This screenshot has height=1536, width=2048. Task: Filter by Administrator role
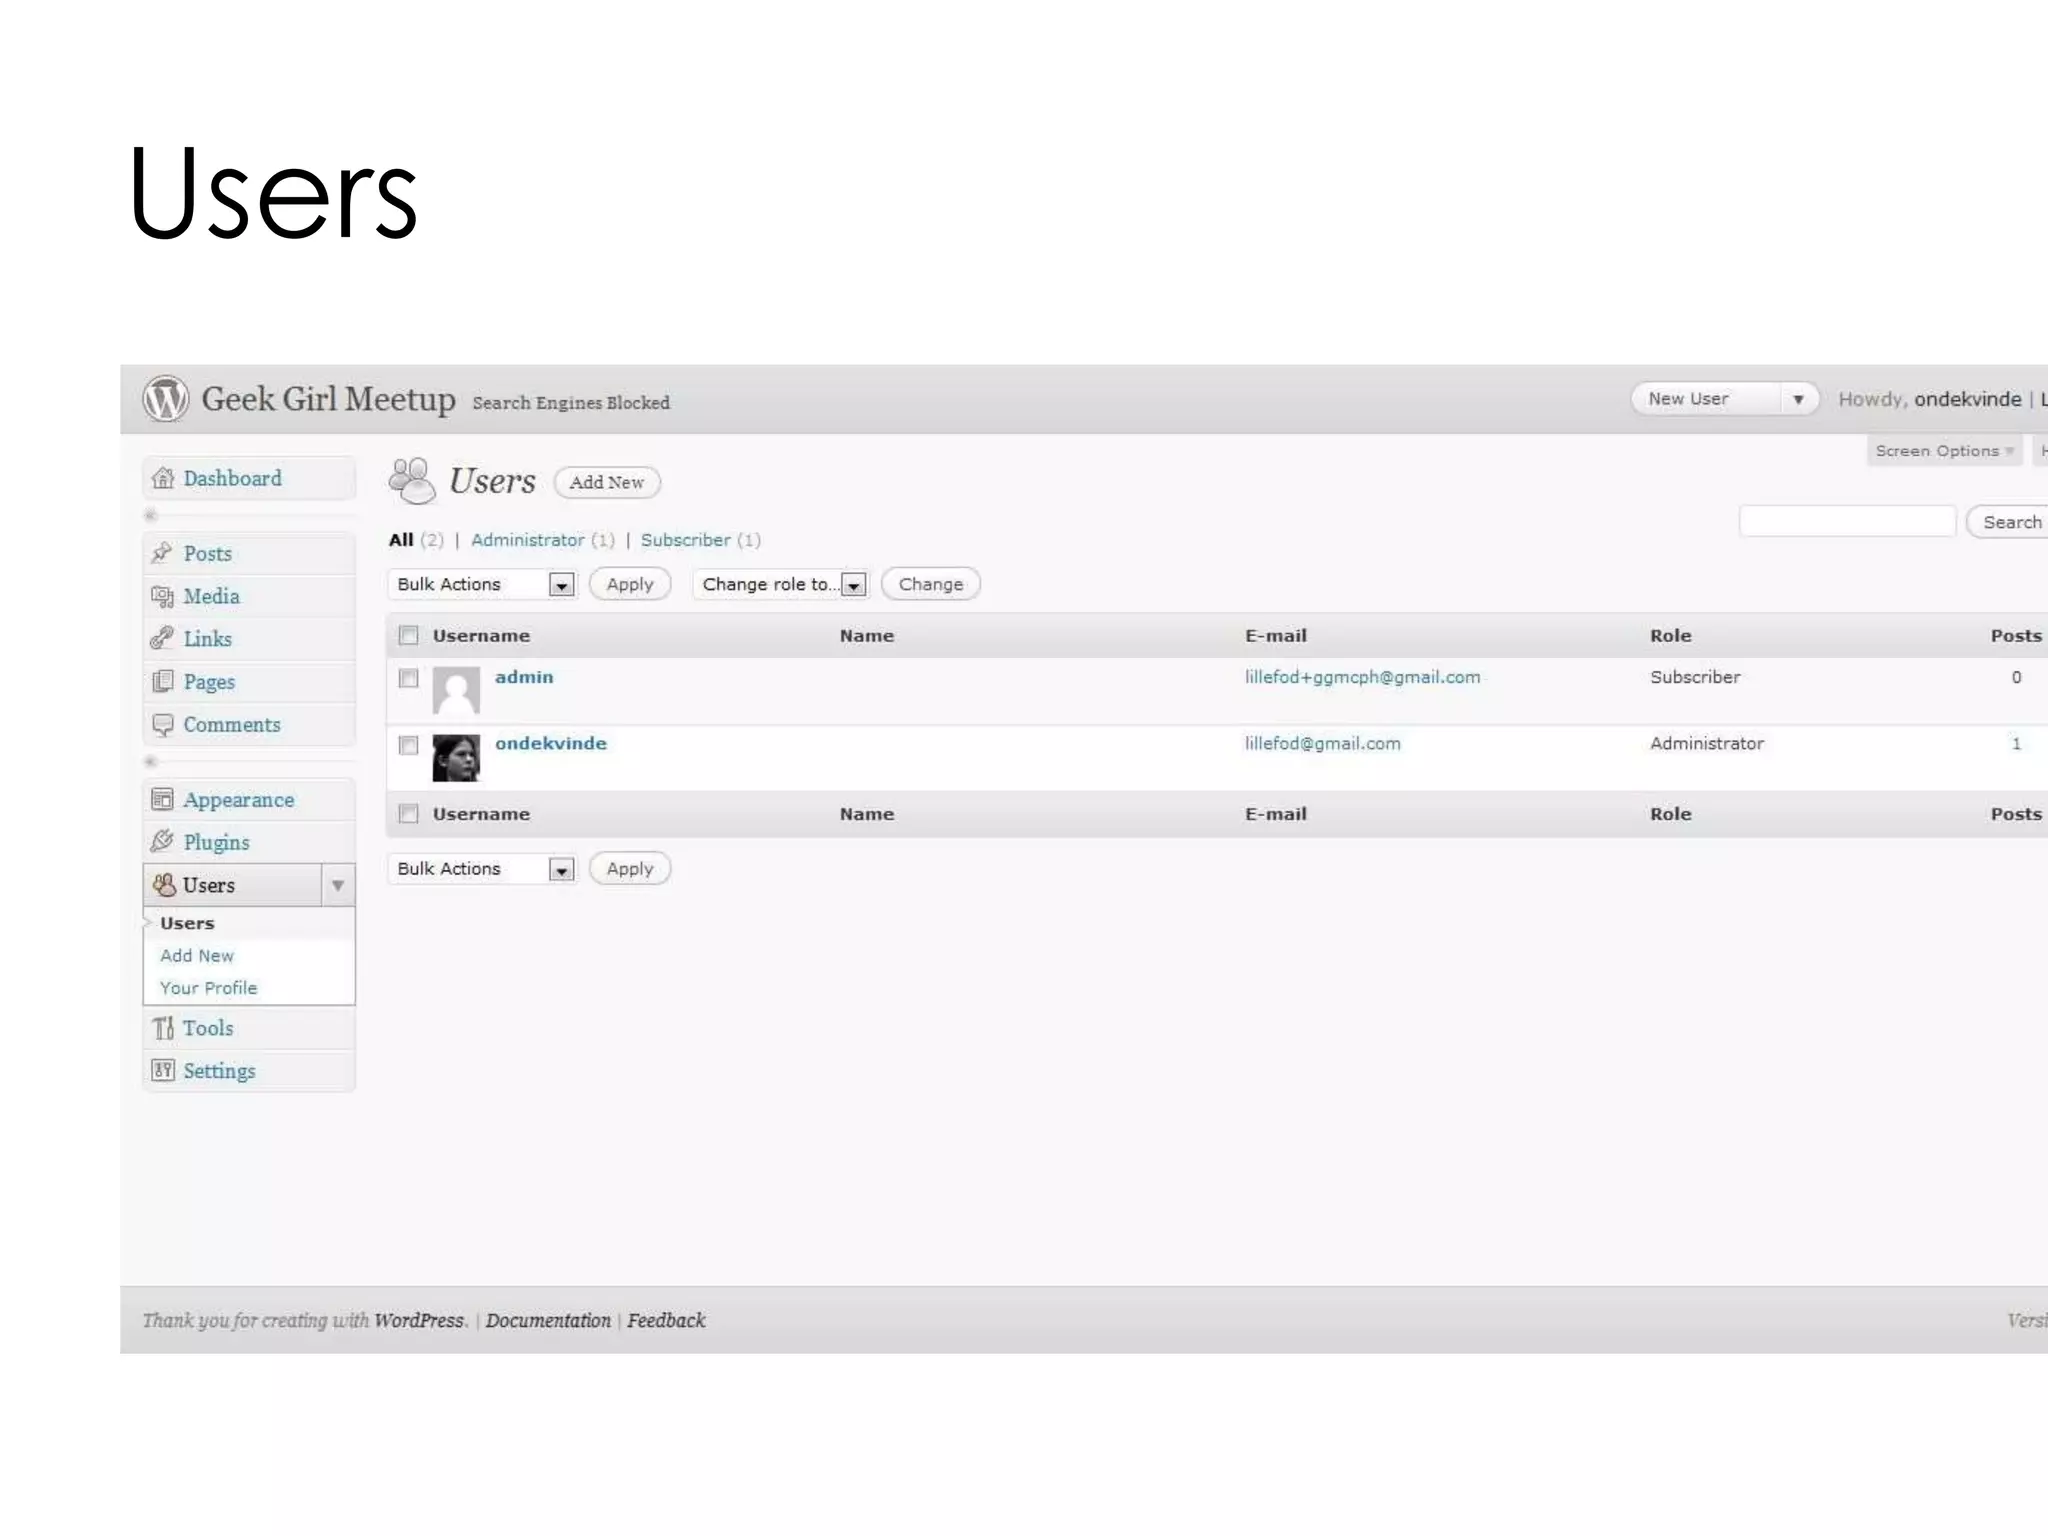[528, 540]
